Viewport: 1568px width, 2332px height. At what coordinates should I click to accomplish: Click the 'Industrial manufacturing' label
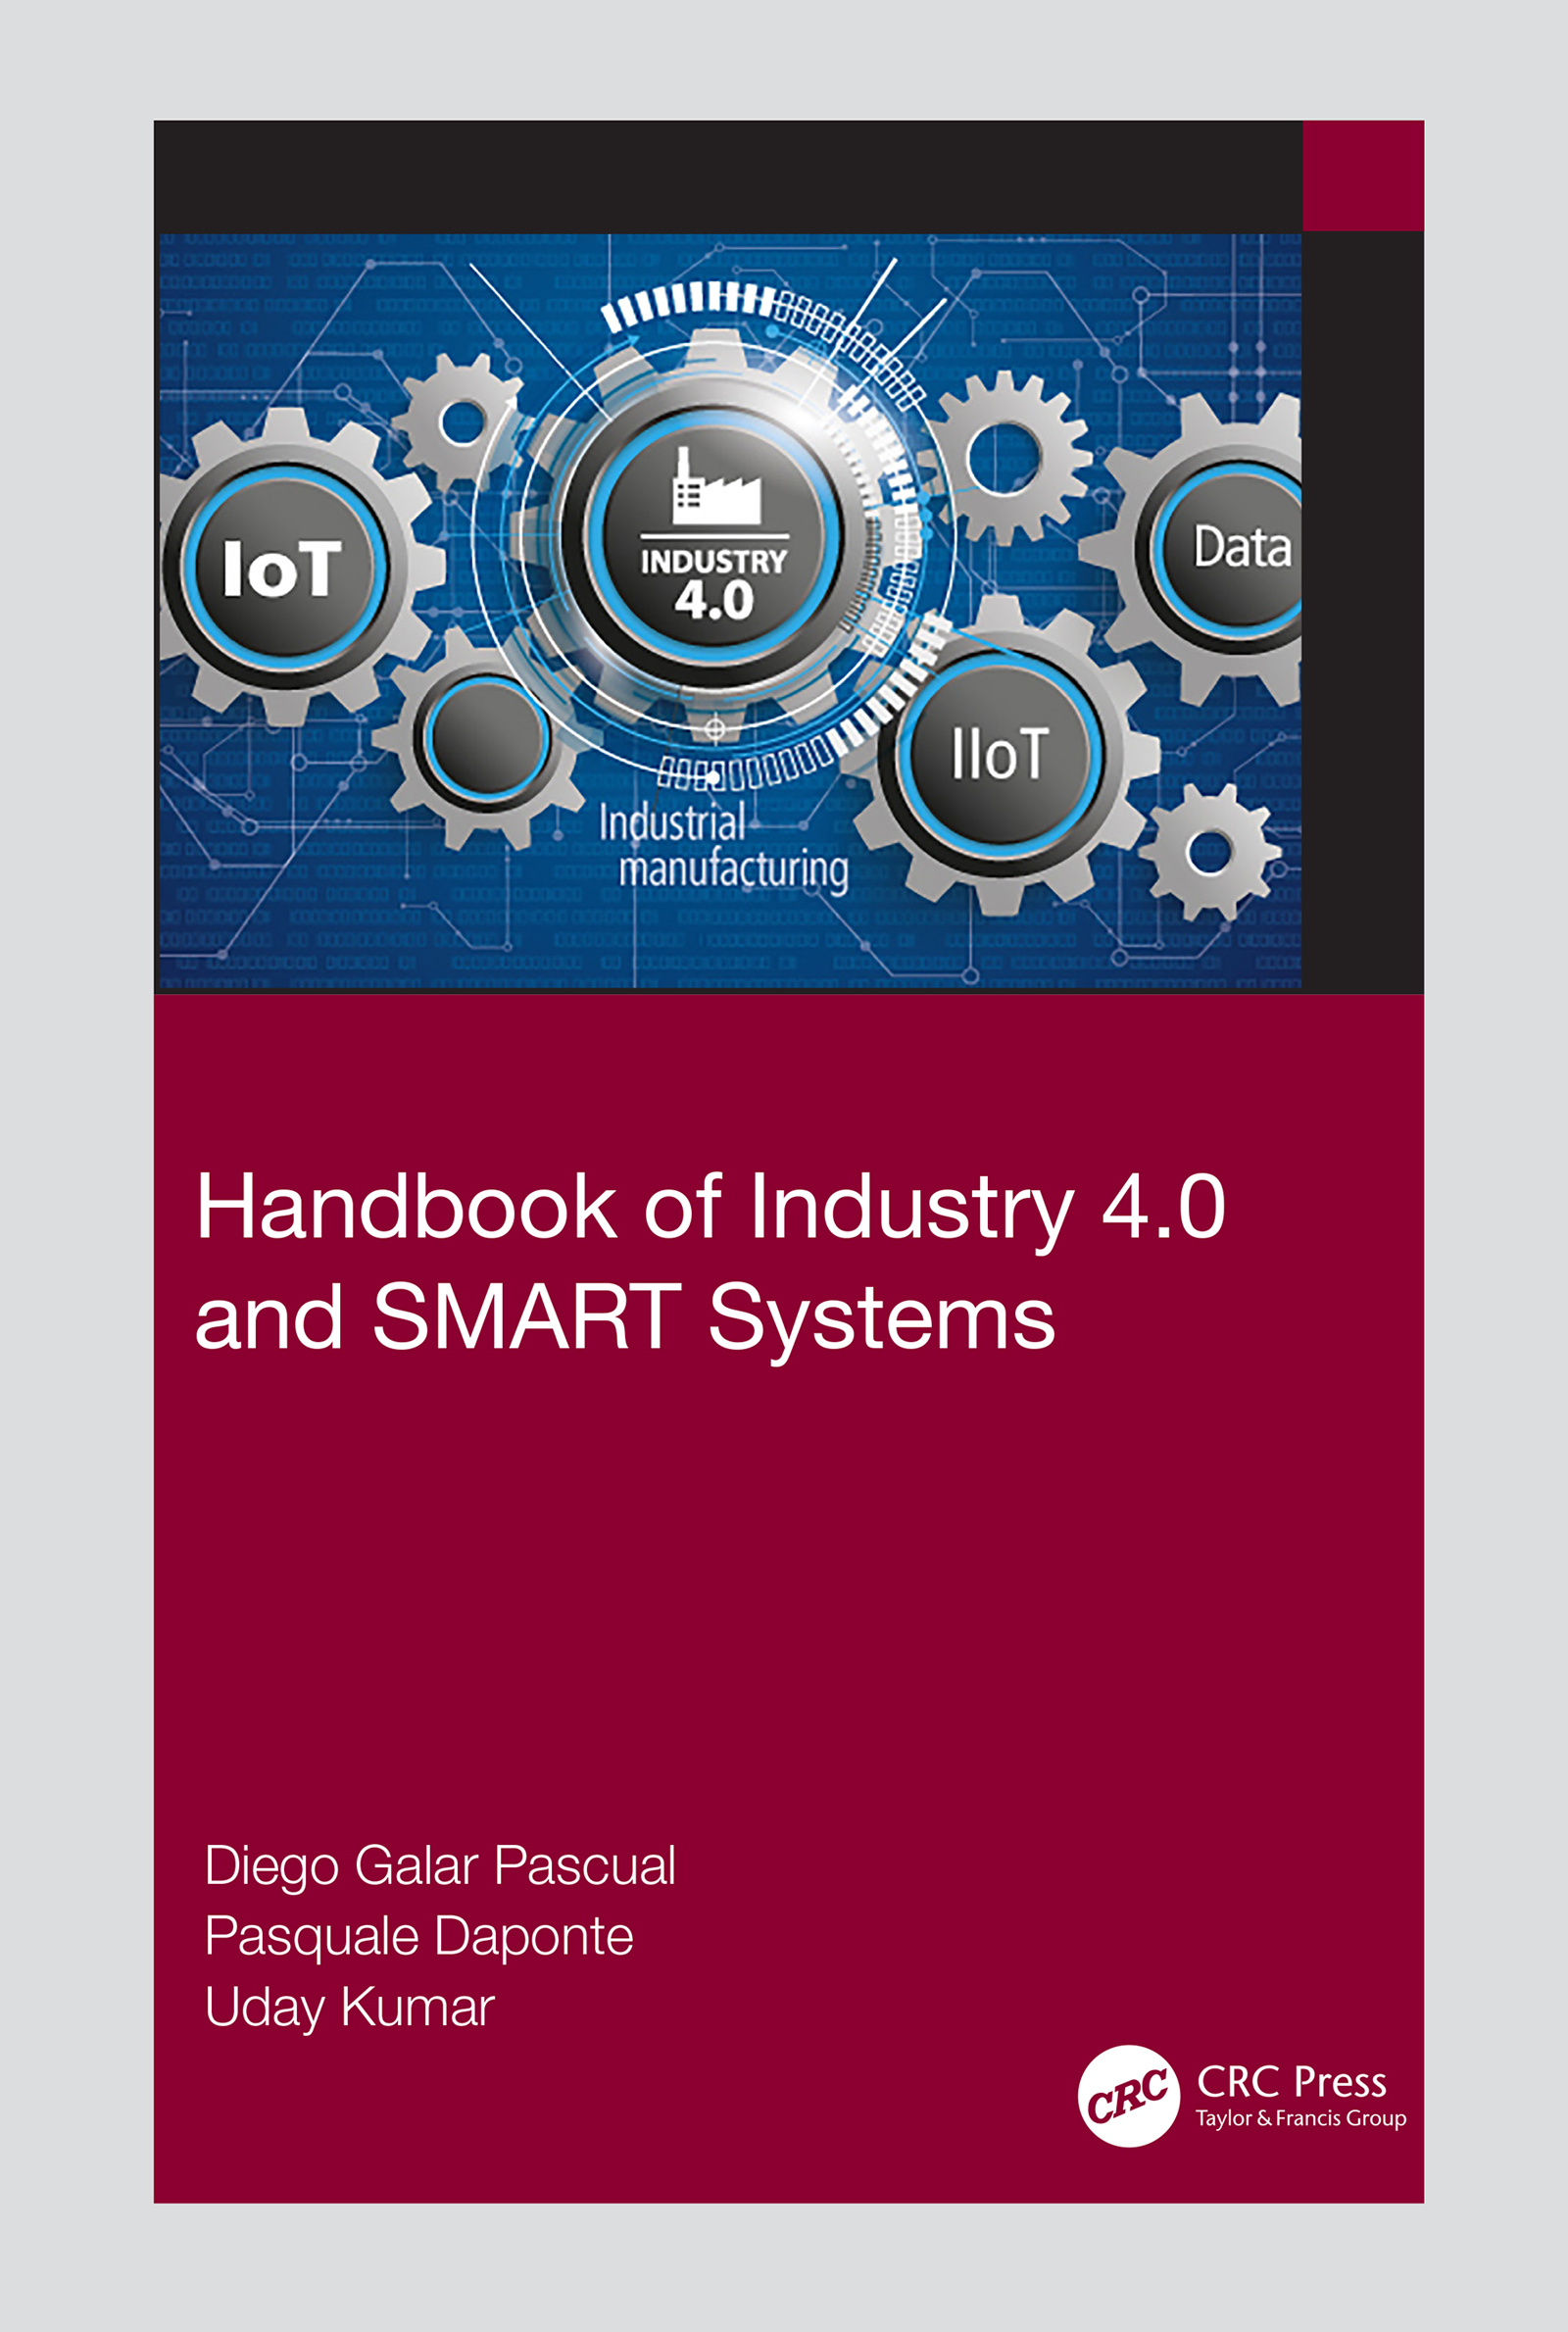pos(723,846)
